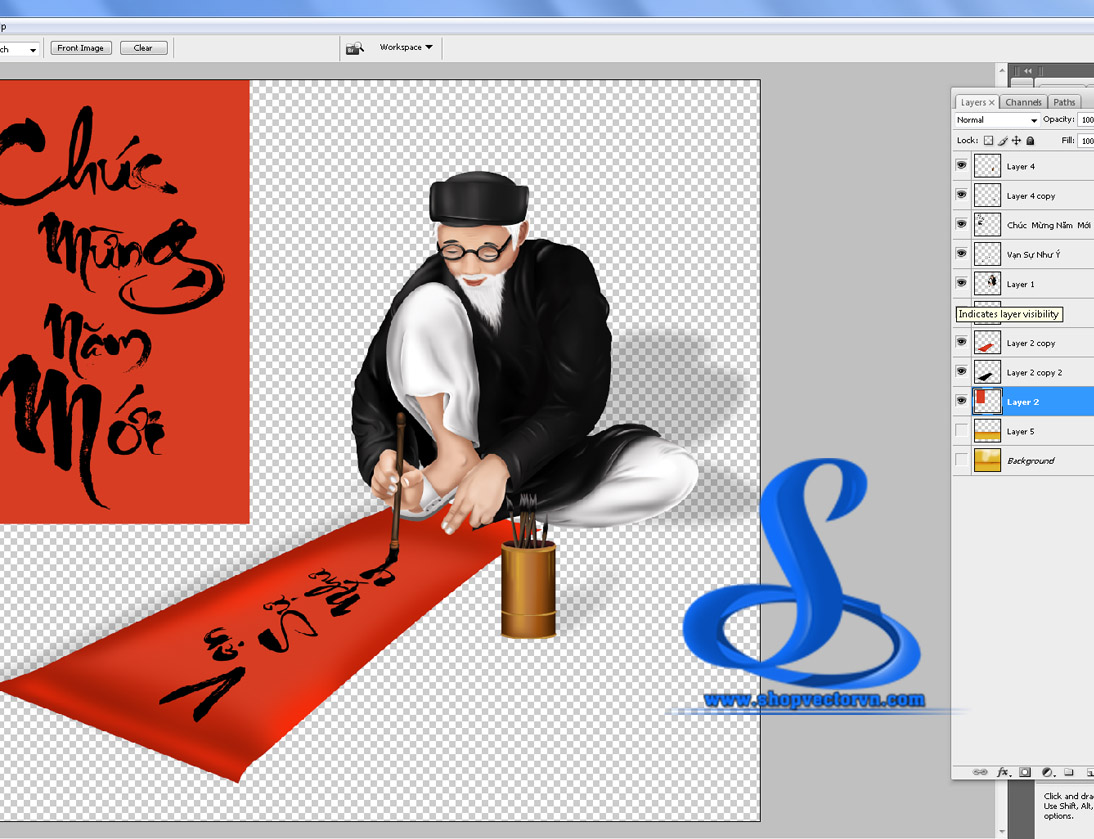Create a new layer group with the folder icon

tap(1068, 772)
